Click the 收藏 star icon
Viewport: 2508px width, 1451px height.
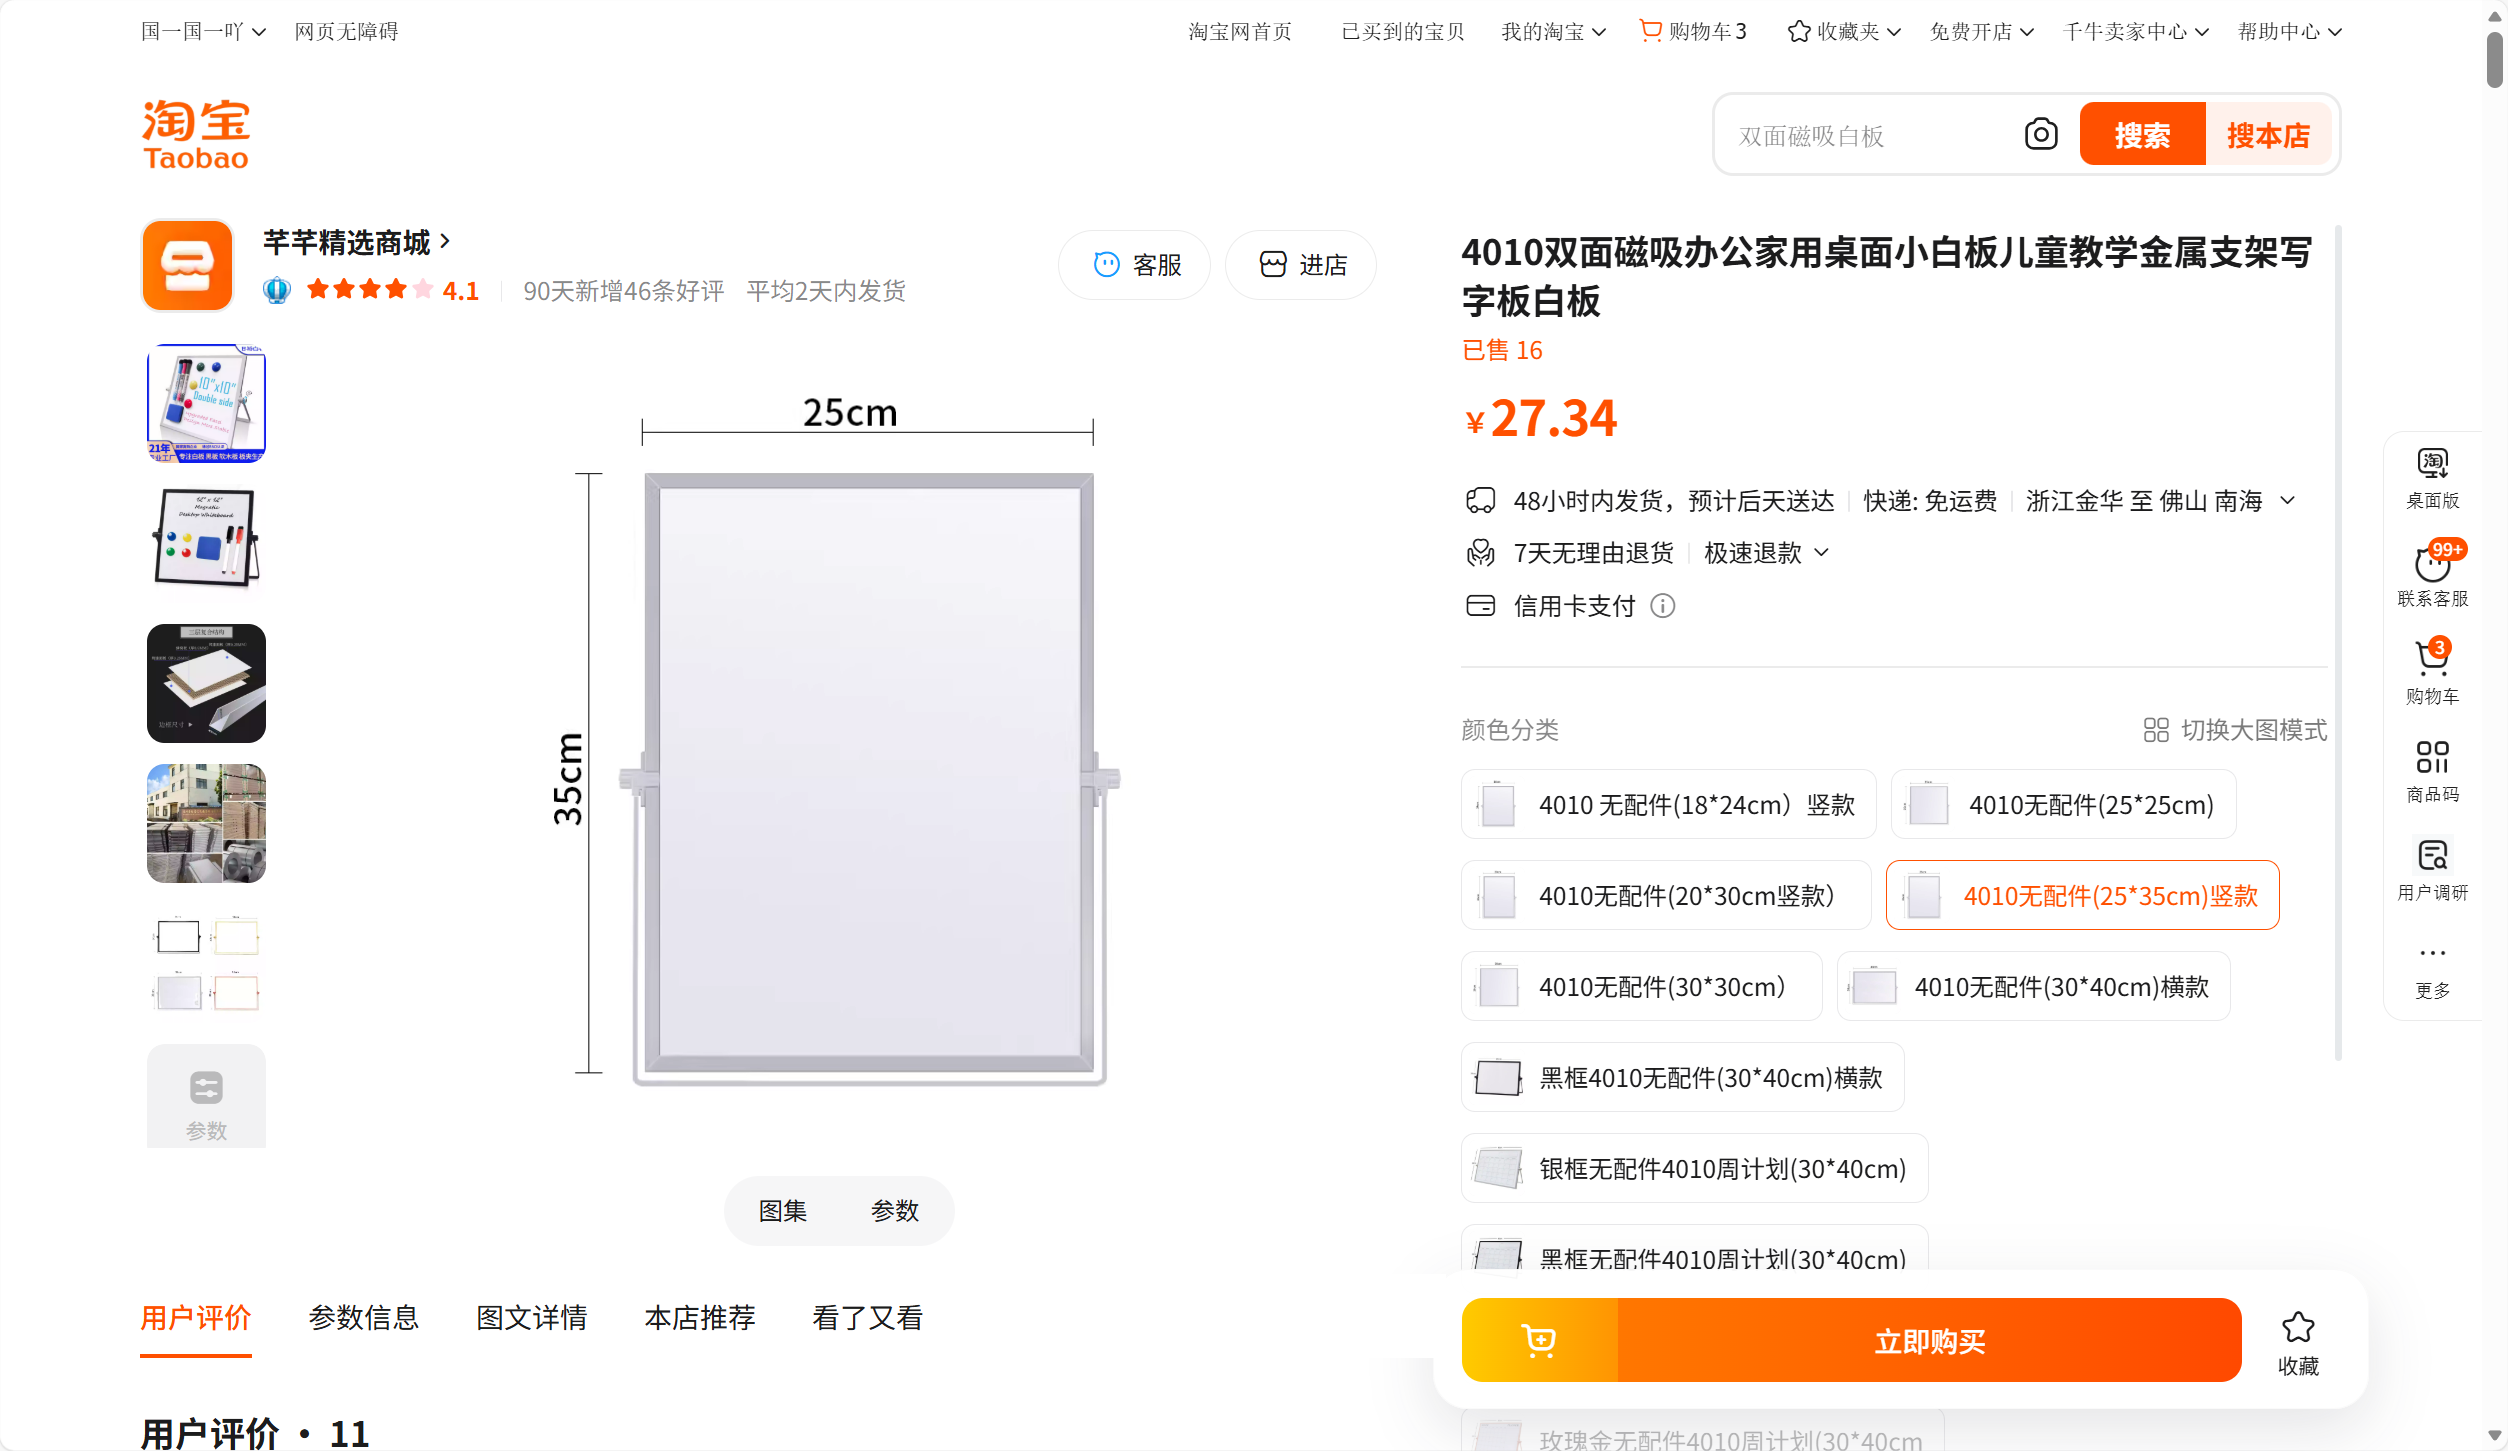2297,1328
